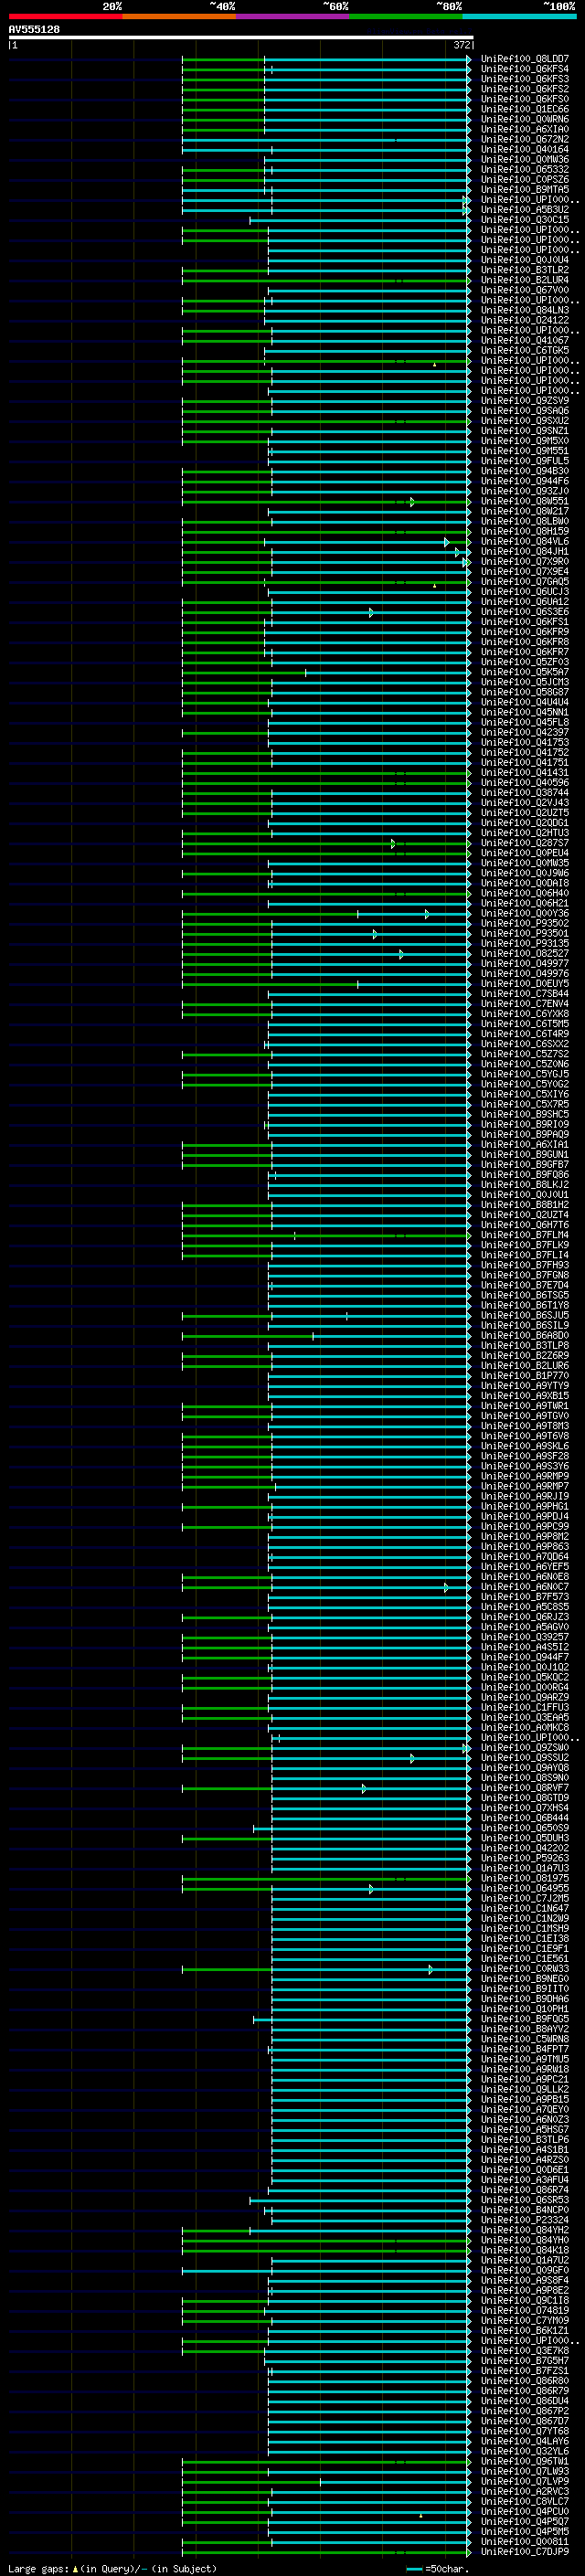
Task: Select hit UniRef100_B7FGN8
Action: 525,1275
